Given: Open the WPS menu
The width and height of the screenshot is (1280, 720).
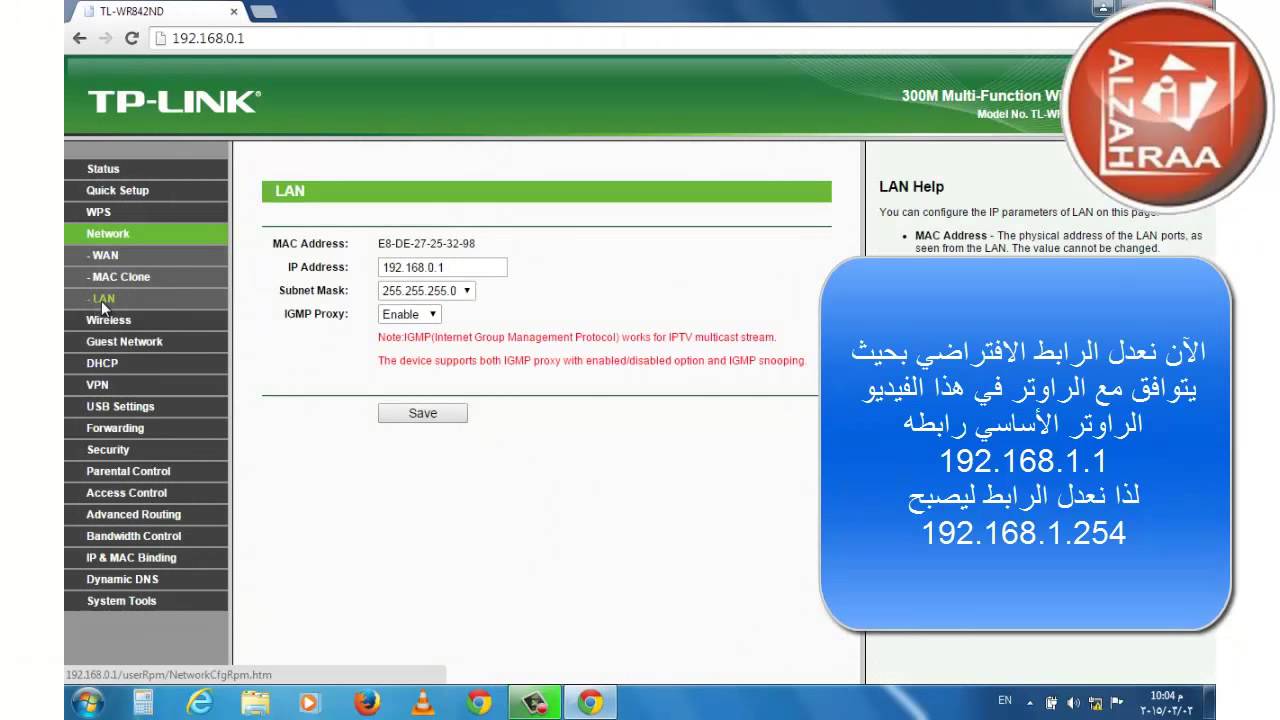Looking at the screenshot, I should [x=146, y=212].
